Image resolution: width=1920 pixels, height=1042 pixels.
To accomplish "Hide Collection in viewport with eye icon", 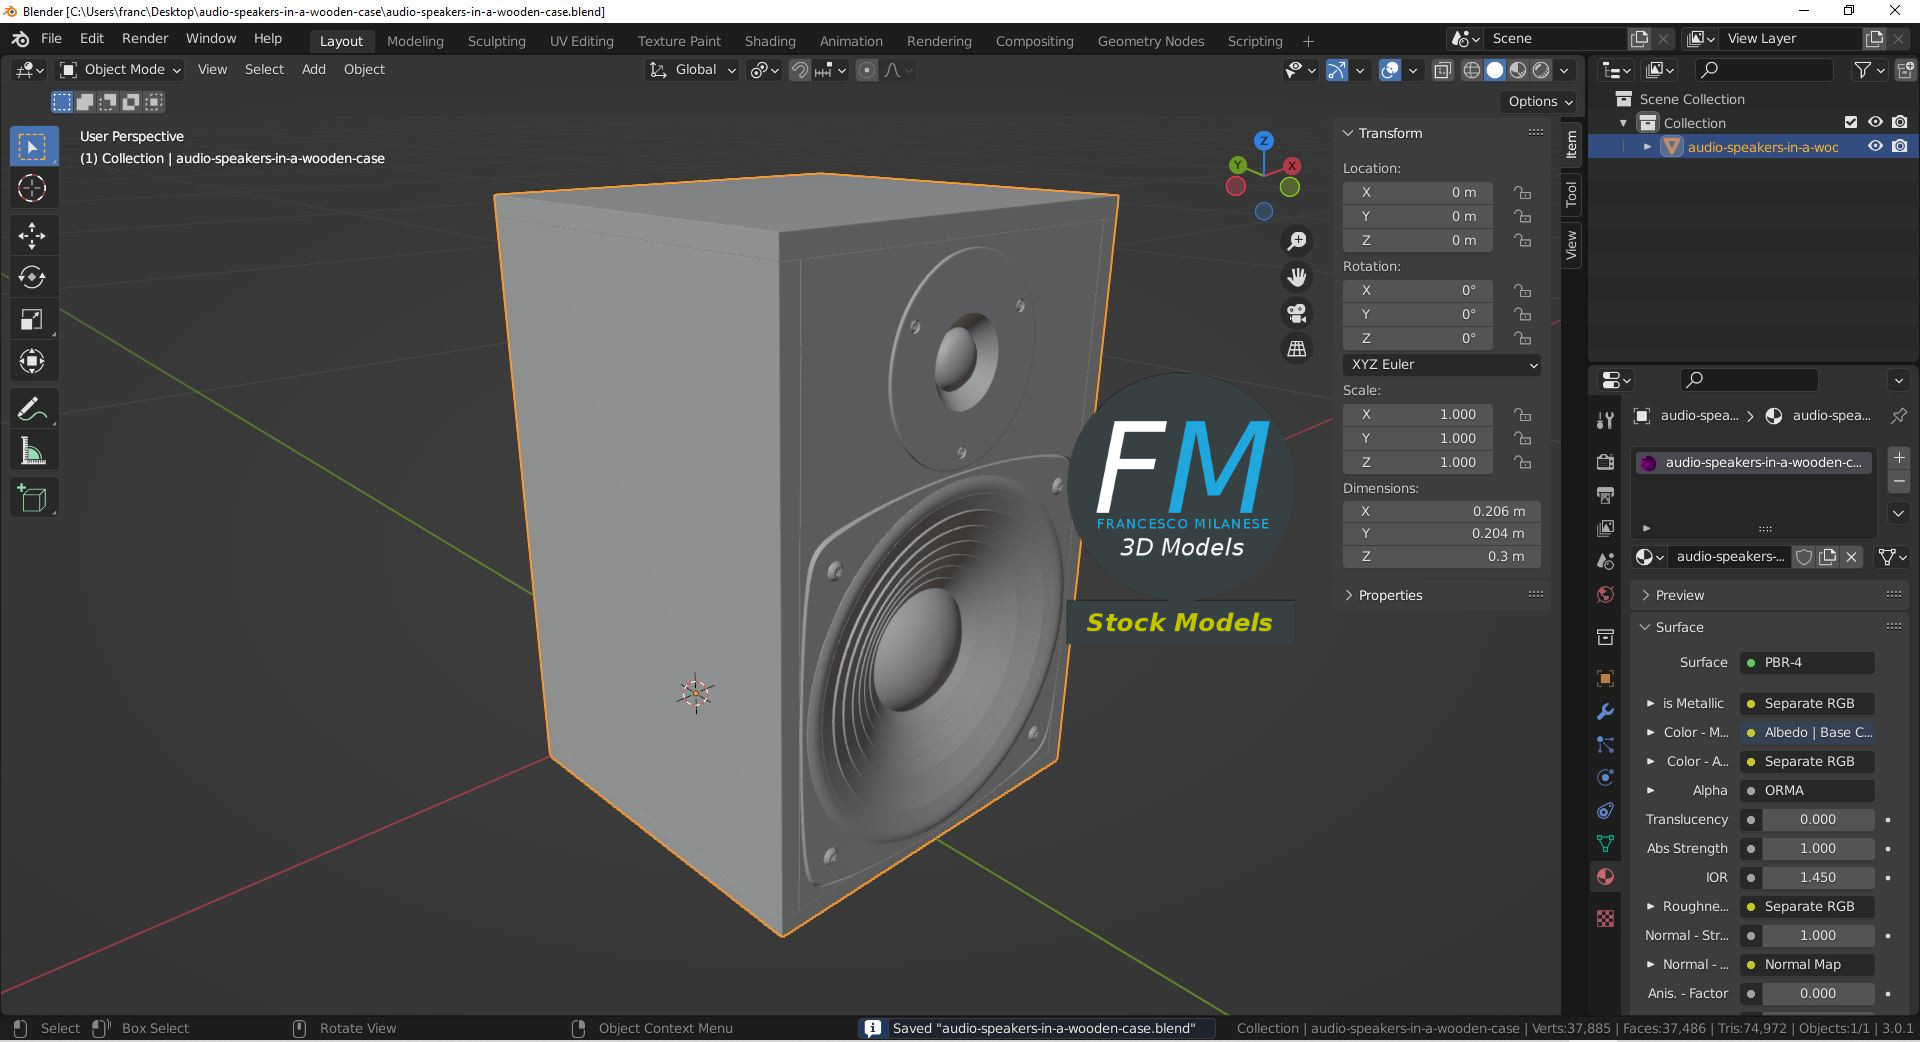I will pos(1875,122).
